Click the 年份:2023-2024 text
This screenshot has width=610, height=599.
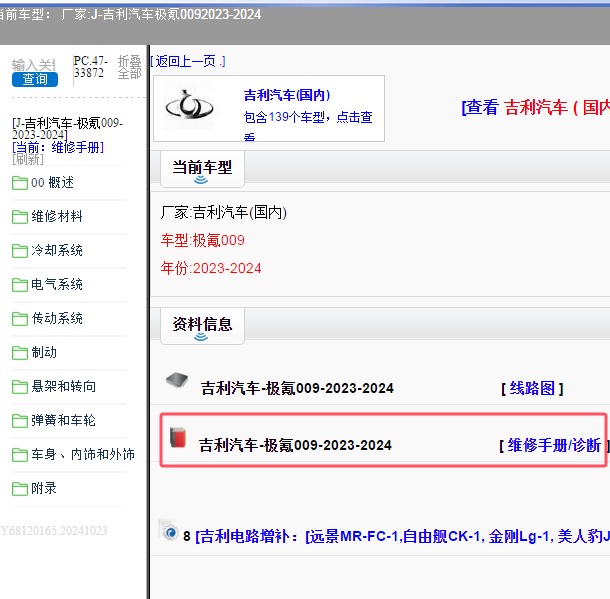pos(211,268)
